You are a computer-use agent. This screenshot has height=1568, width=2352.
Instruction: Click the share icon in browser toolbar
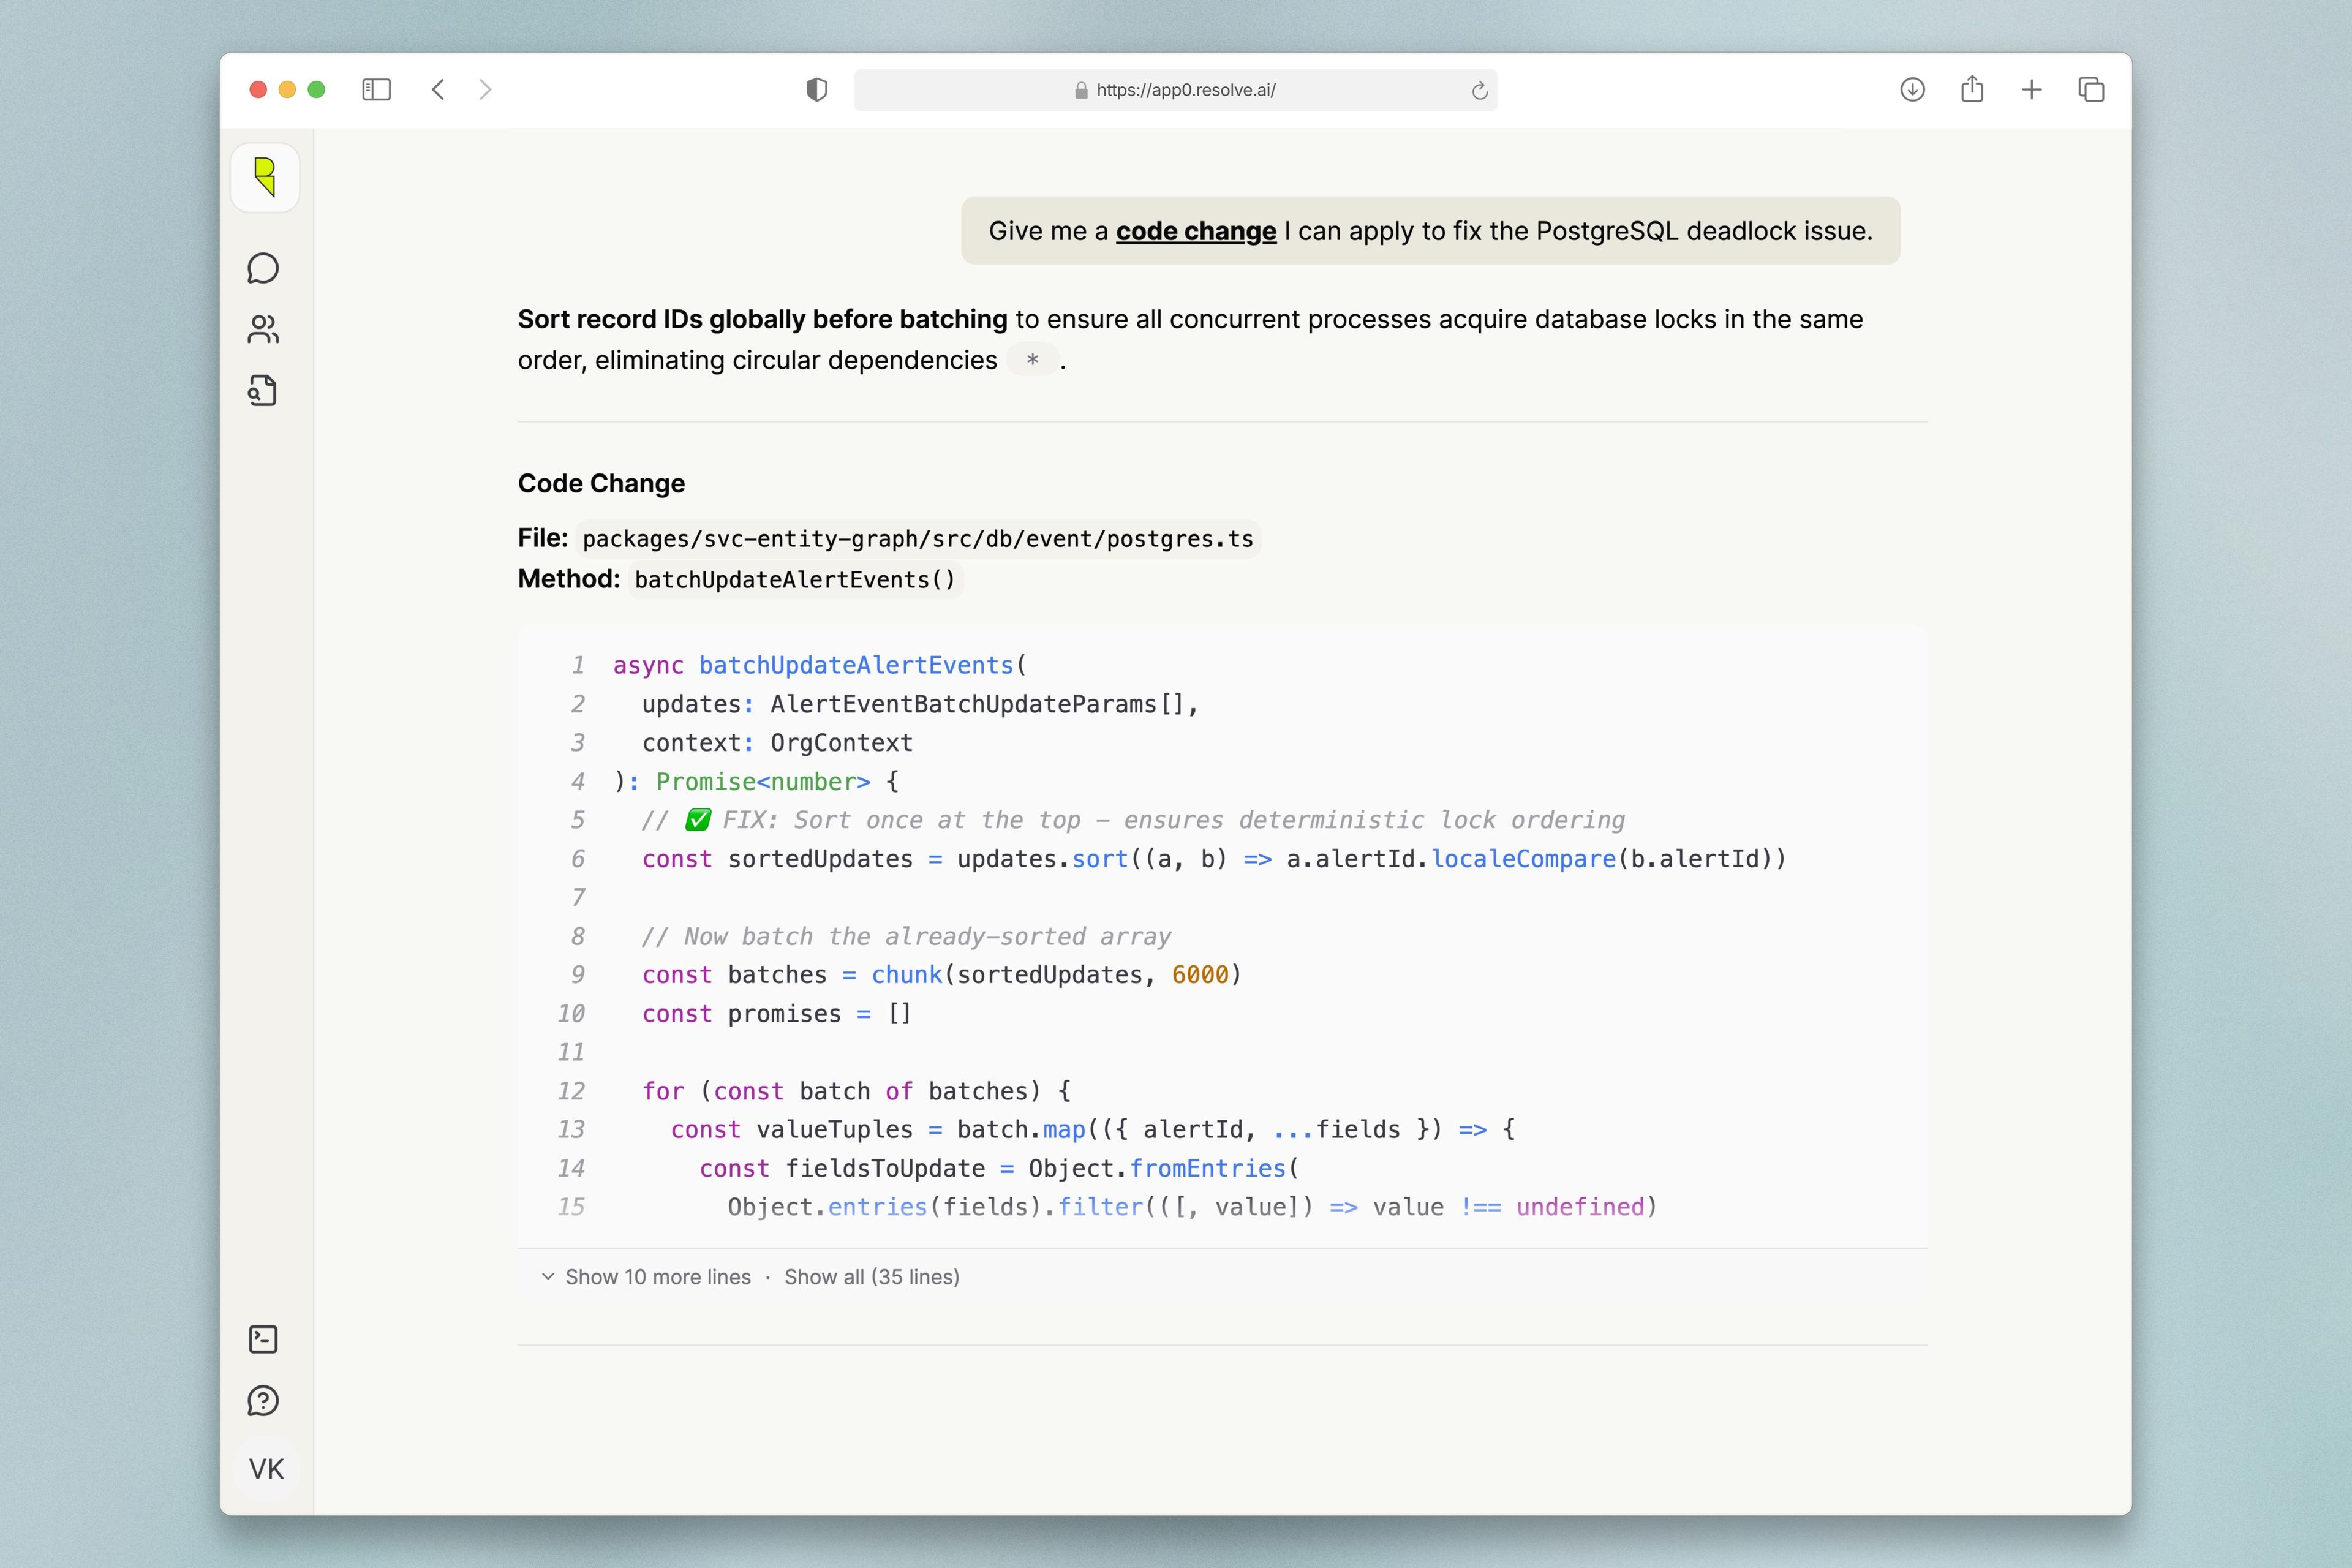tap(1972, 90)
